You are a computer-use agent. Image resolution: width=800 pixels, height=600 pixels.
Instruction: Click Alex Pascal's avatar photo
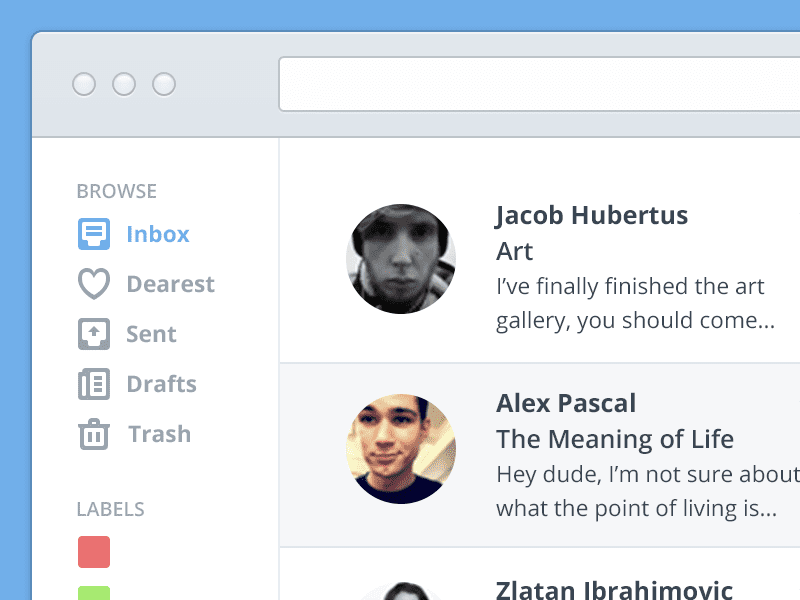401,448
